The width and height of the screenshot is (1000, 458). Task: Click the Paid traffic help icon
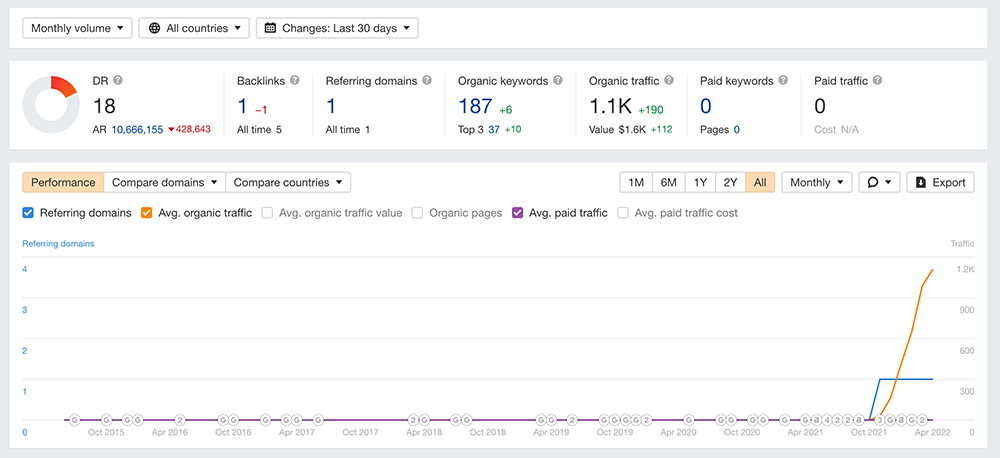click(877, 81)
